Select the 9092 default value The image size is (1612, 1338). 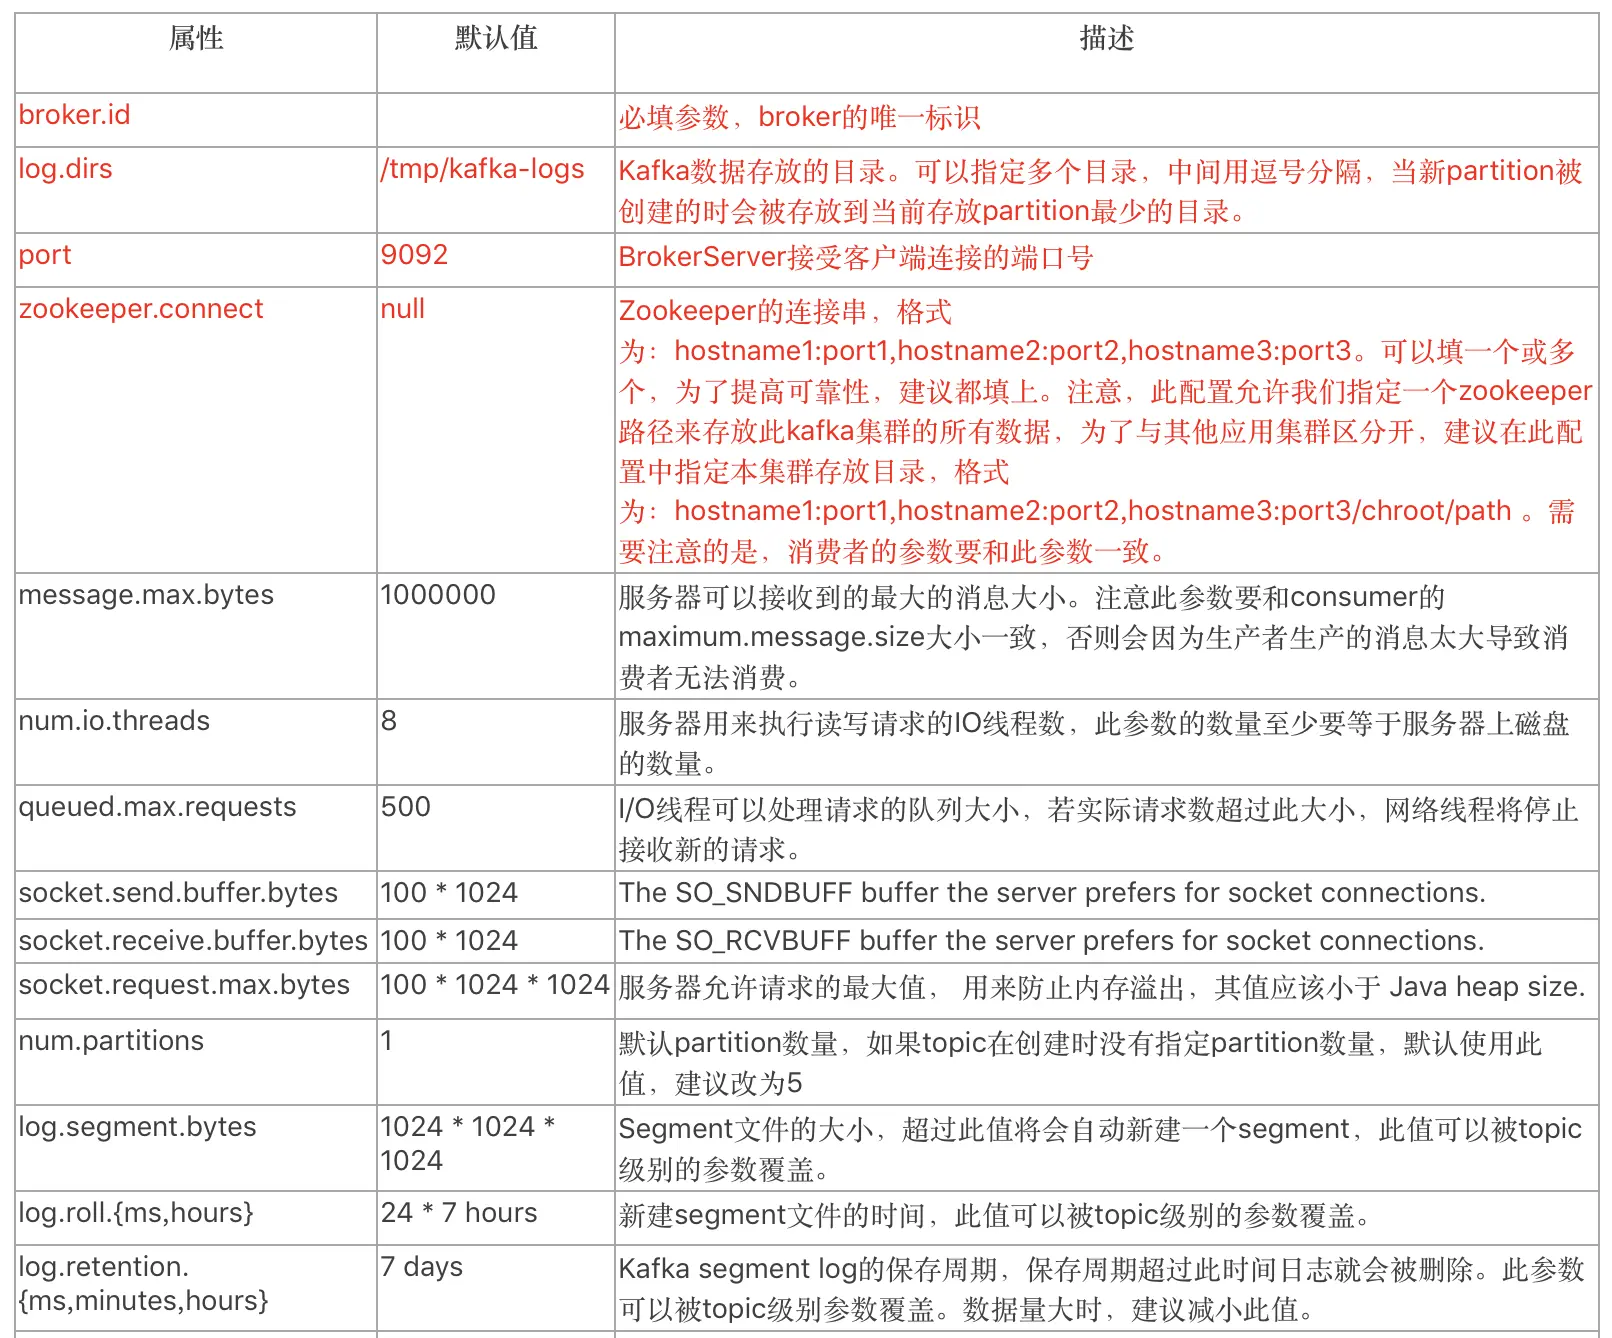414,255
